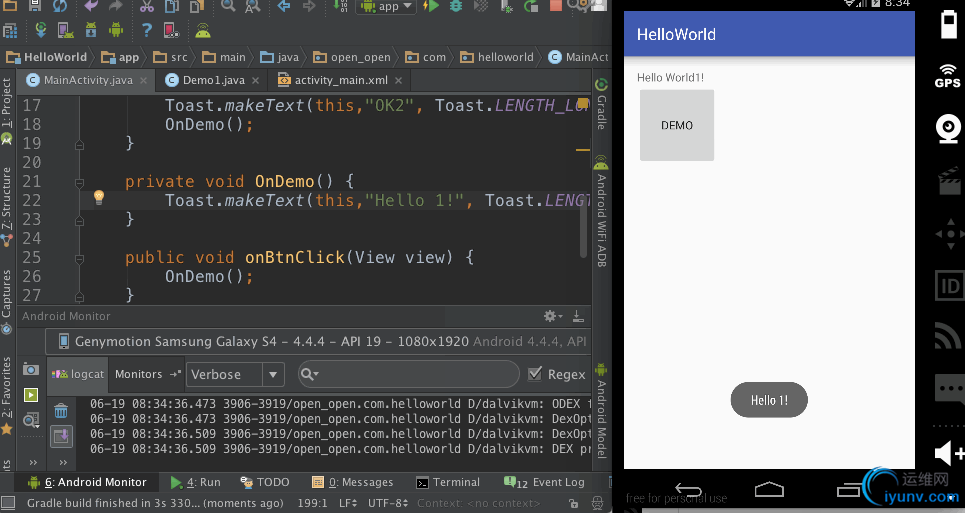Clear logcat with the trash icon
Screen dimensions: 965x513
[x=61, y=410]
